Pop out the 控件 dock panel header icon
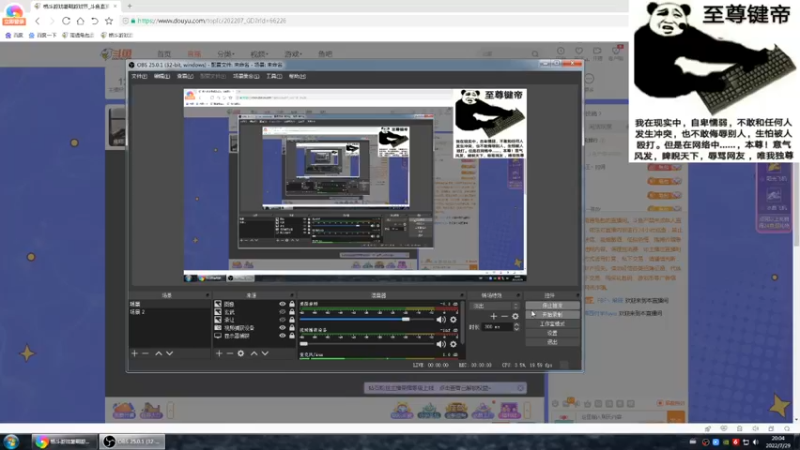The height and width of the screenshot is (450, 800). (x=577, y=295)
